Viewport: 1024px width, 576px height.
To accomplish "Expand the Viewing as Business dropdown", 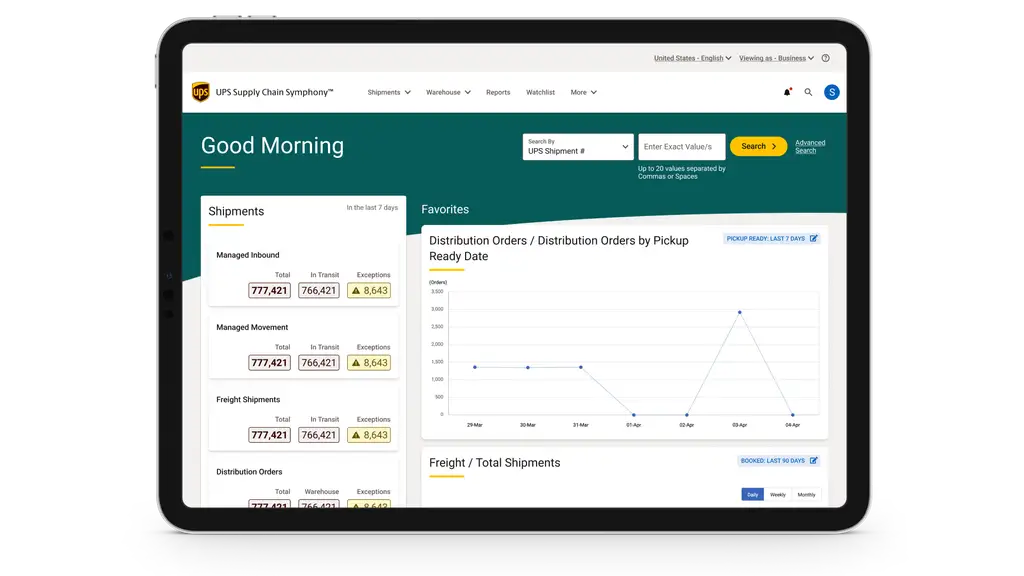I will (x=776, y=58).
